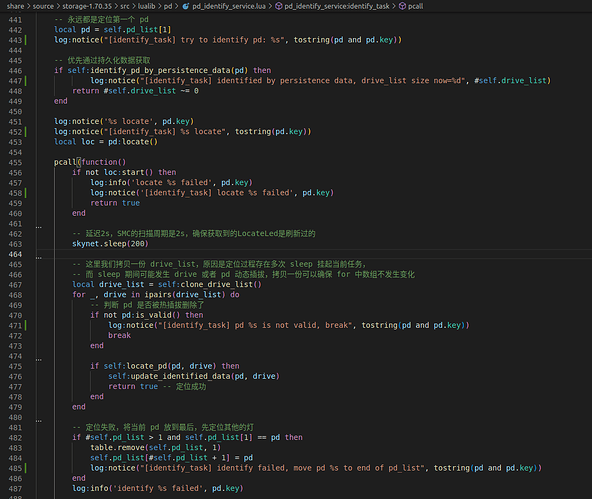Click the git change marker beside line 443
This screenshot has width=592, height=499.
click(x=26, y=40)
